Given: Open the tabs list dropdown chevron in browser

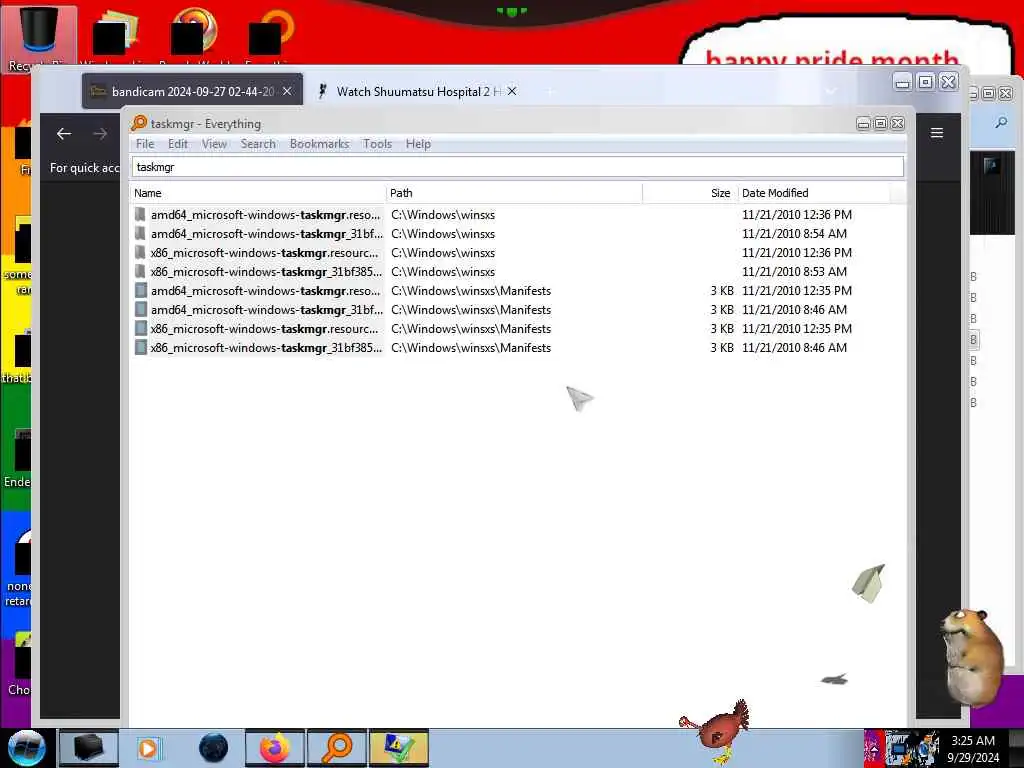Looking at the screenshot, I should [x=831, y=91].
